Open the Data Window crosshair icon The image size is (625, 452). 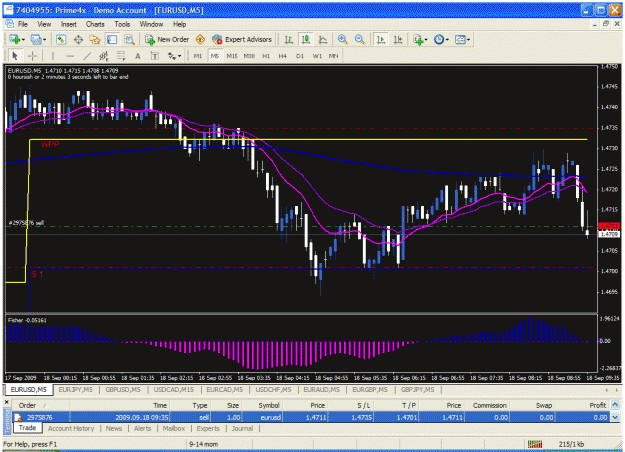point(78,39)
